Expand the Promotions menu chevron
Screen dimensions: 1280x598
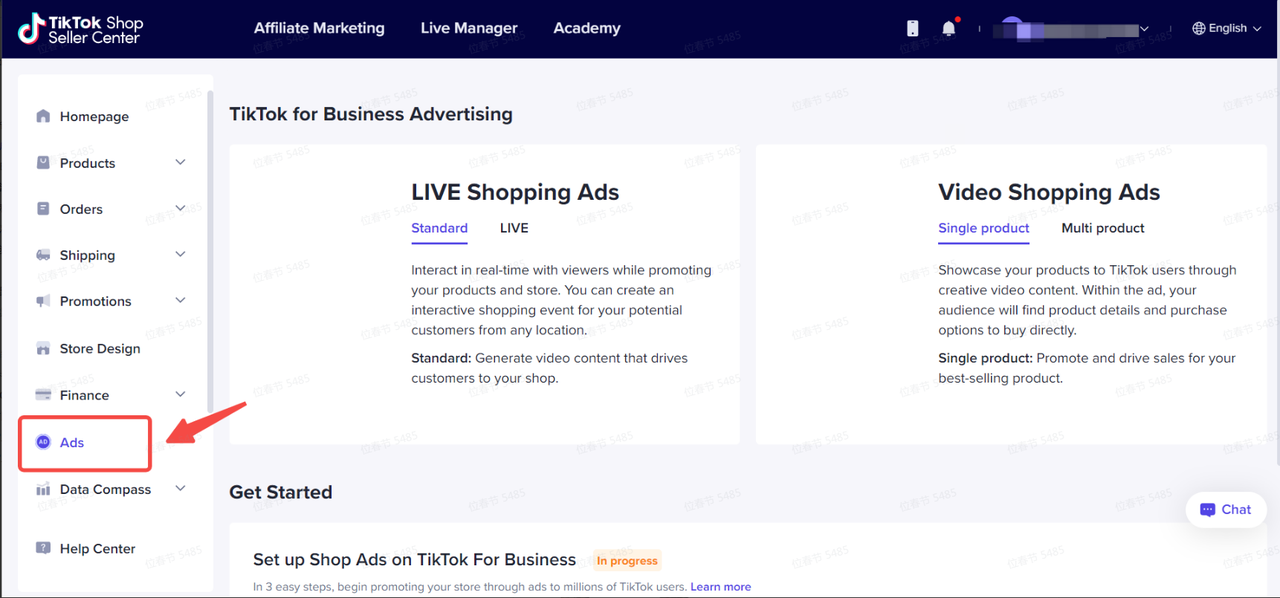(180, 300)
